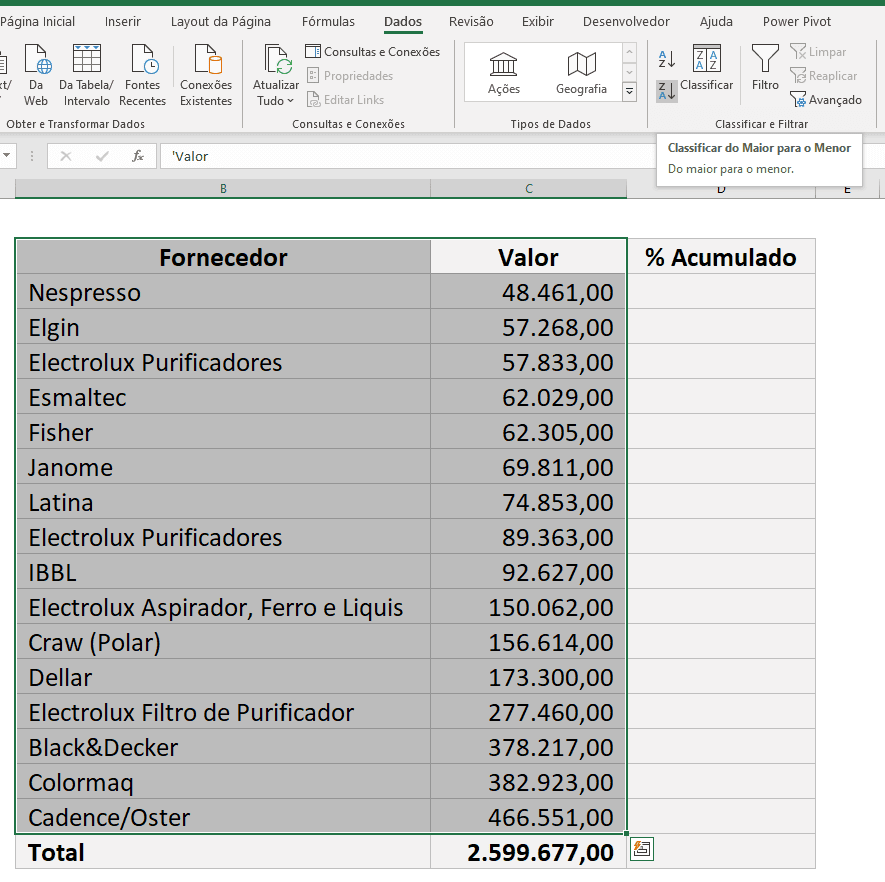
Task: Expand the Atualizar Tudo dropdown arrow
Action: (291, 101)
